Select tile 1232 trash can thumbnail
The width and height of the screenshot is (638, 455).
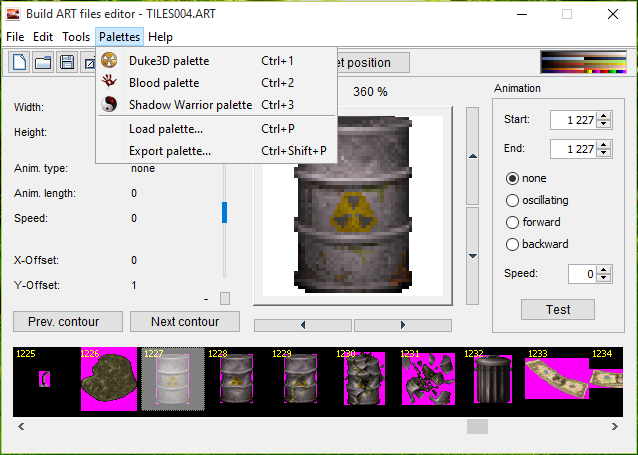pyautogui.click(x=493, y=379)
